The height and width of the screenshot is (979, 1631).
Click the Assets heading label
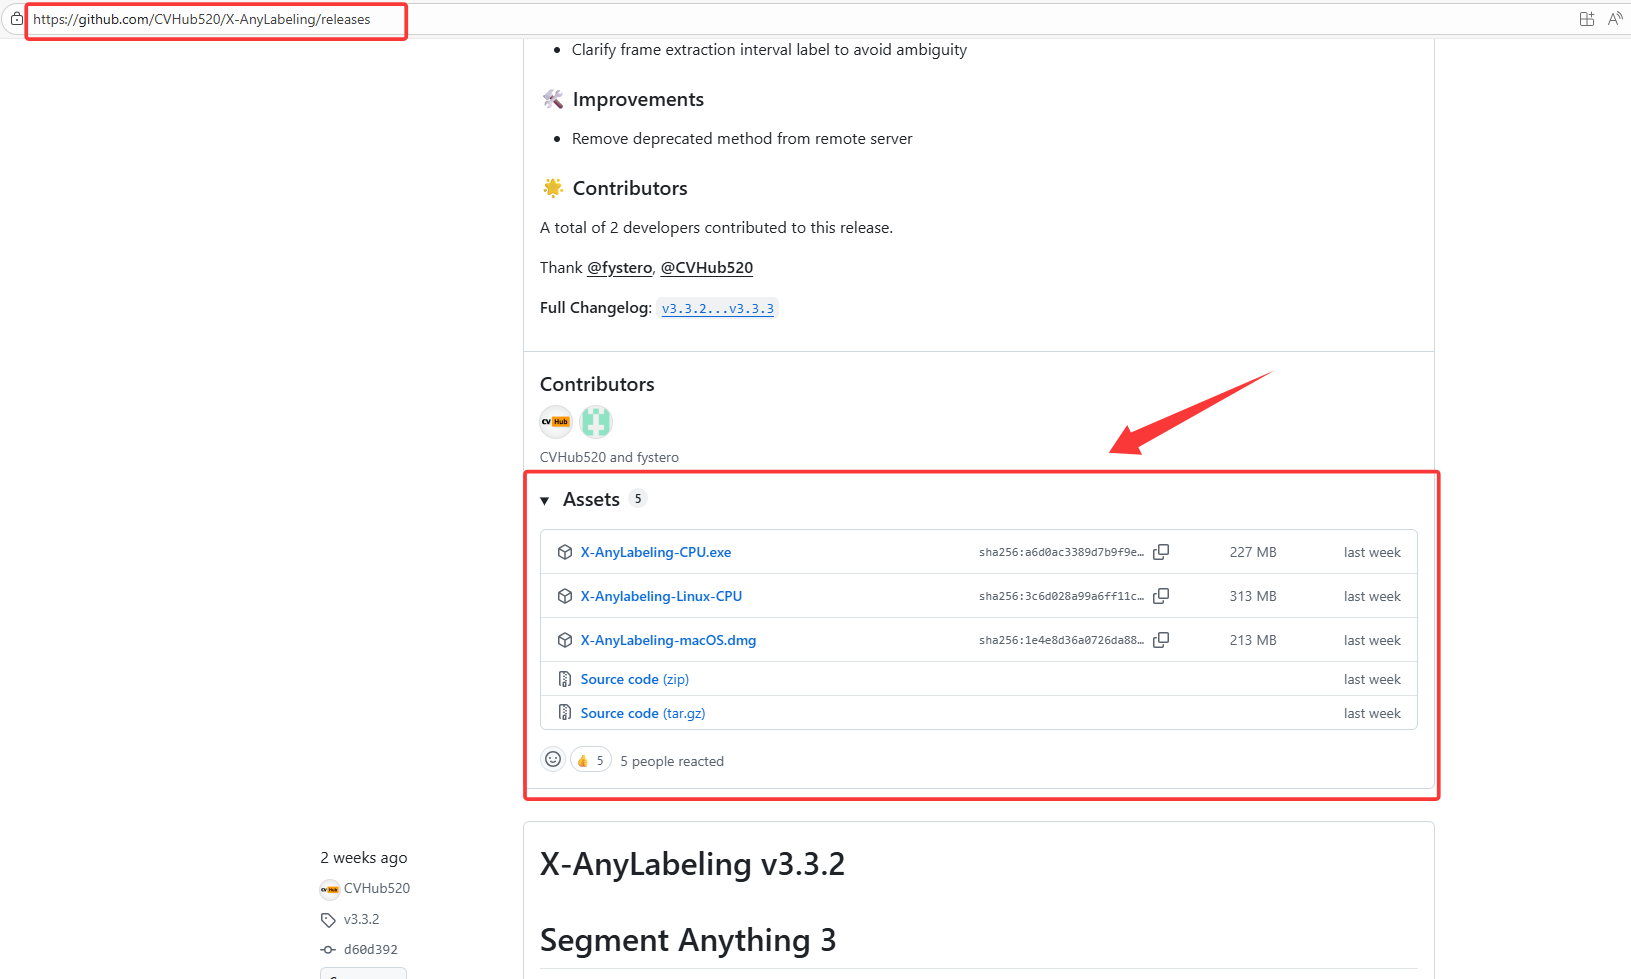(591, 499)
